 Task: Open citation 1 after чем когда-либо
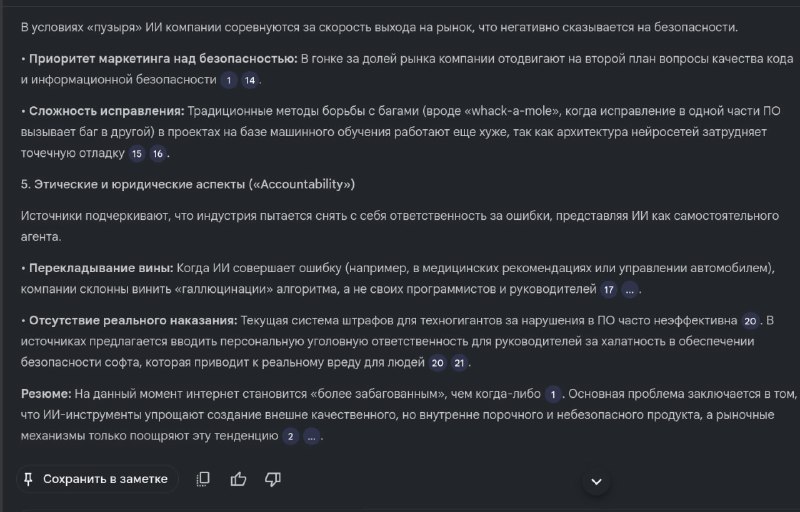tap(552, 395)
